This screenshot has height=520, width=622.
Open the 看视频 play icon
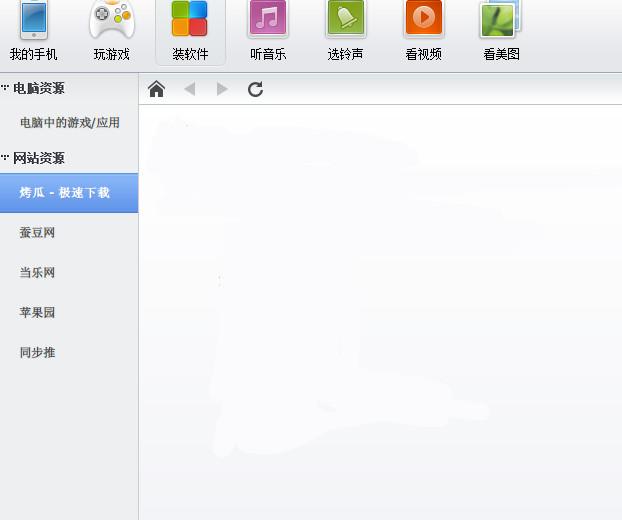423,19
